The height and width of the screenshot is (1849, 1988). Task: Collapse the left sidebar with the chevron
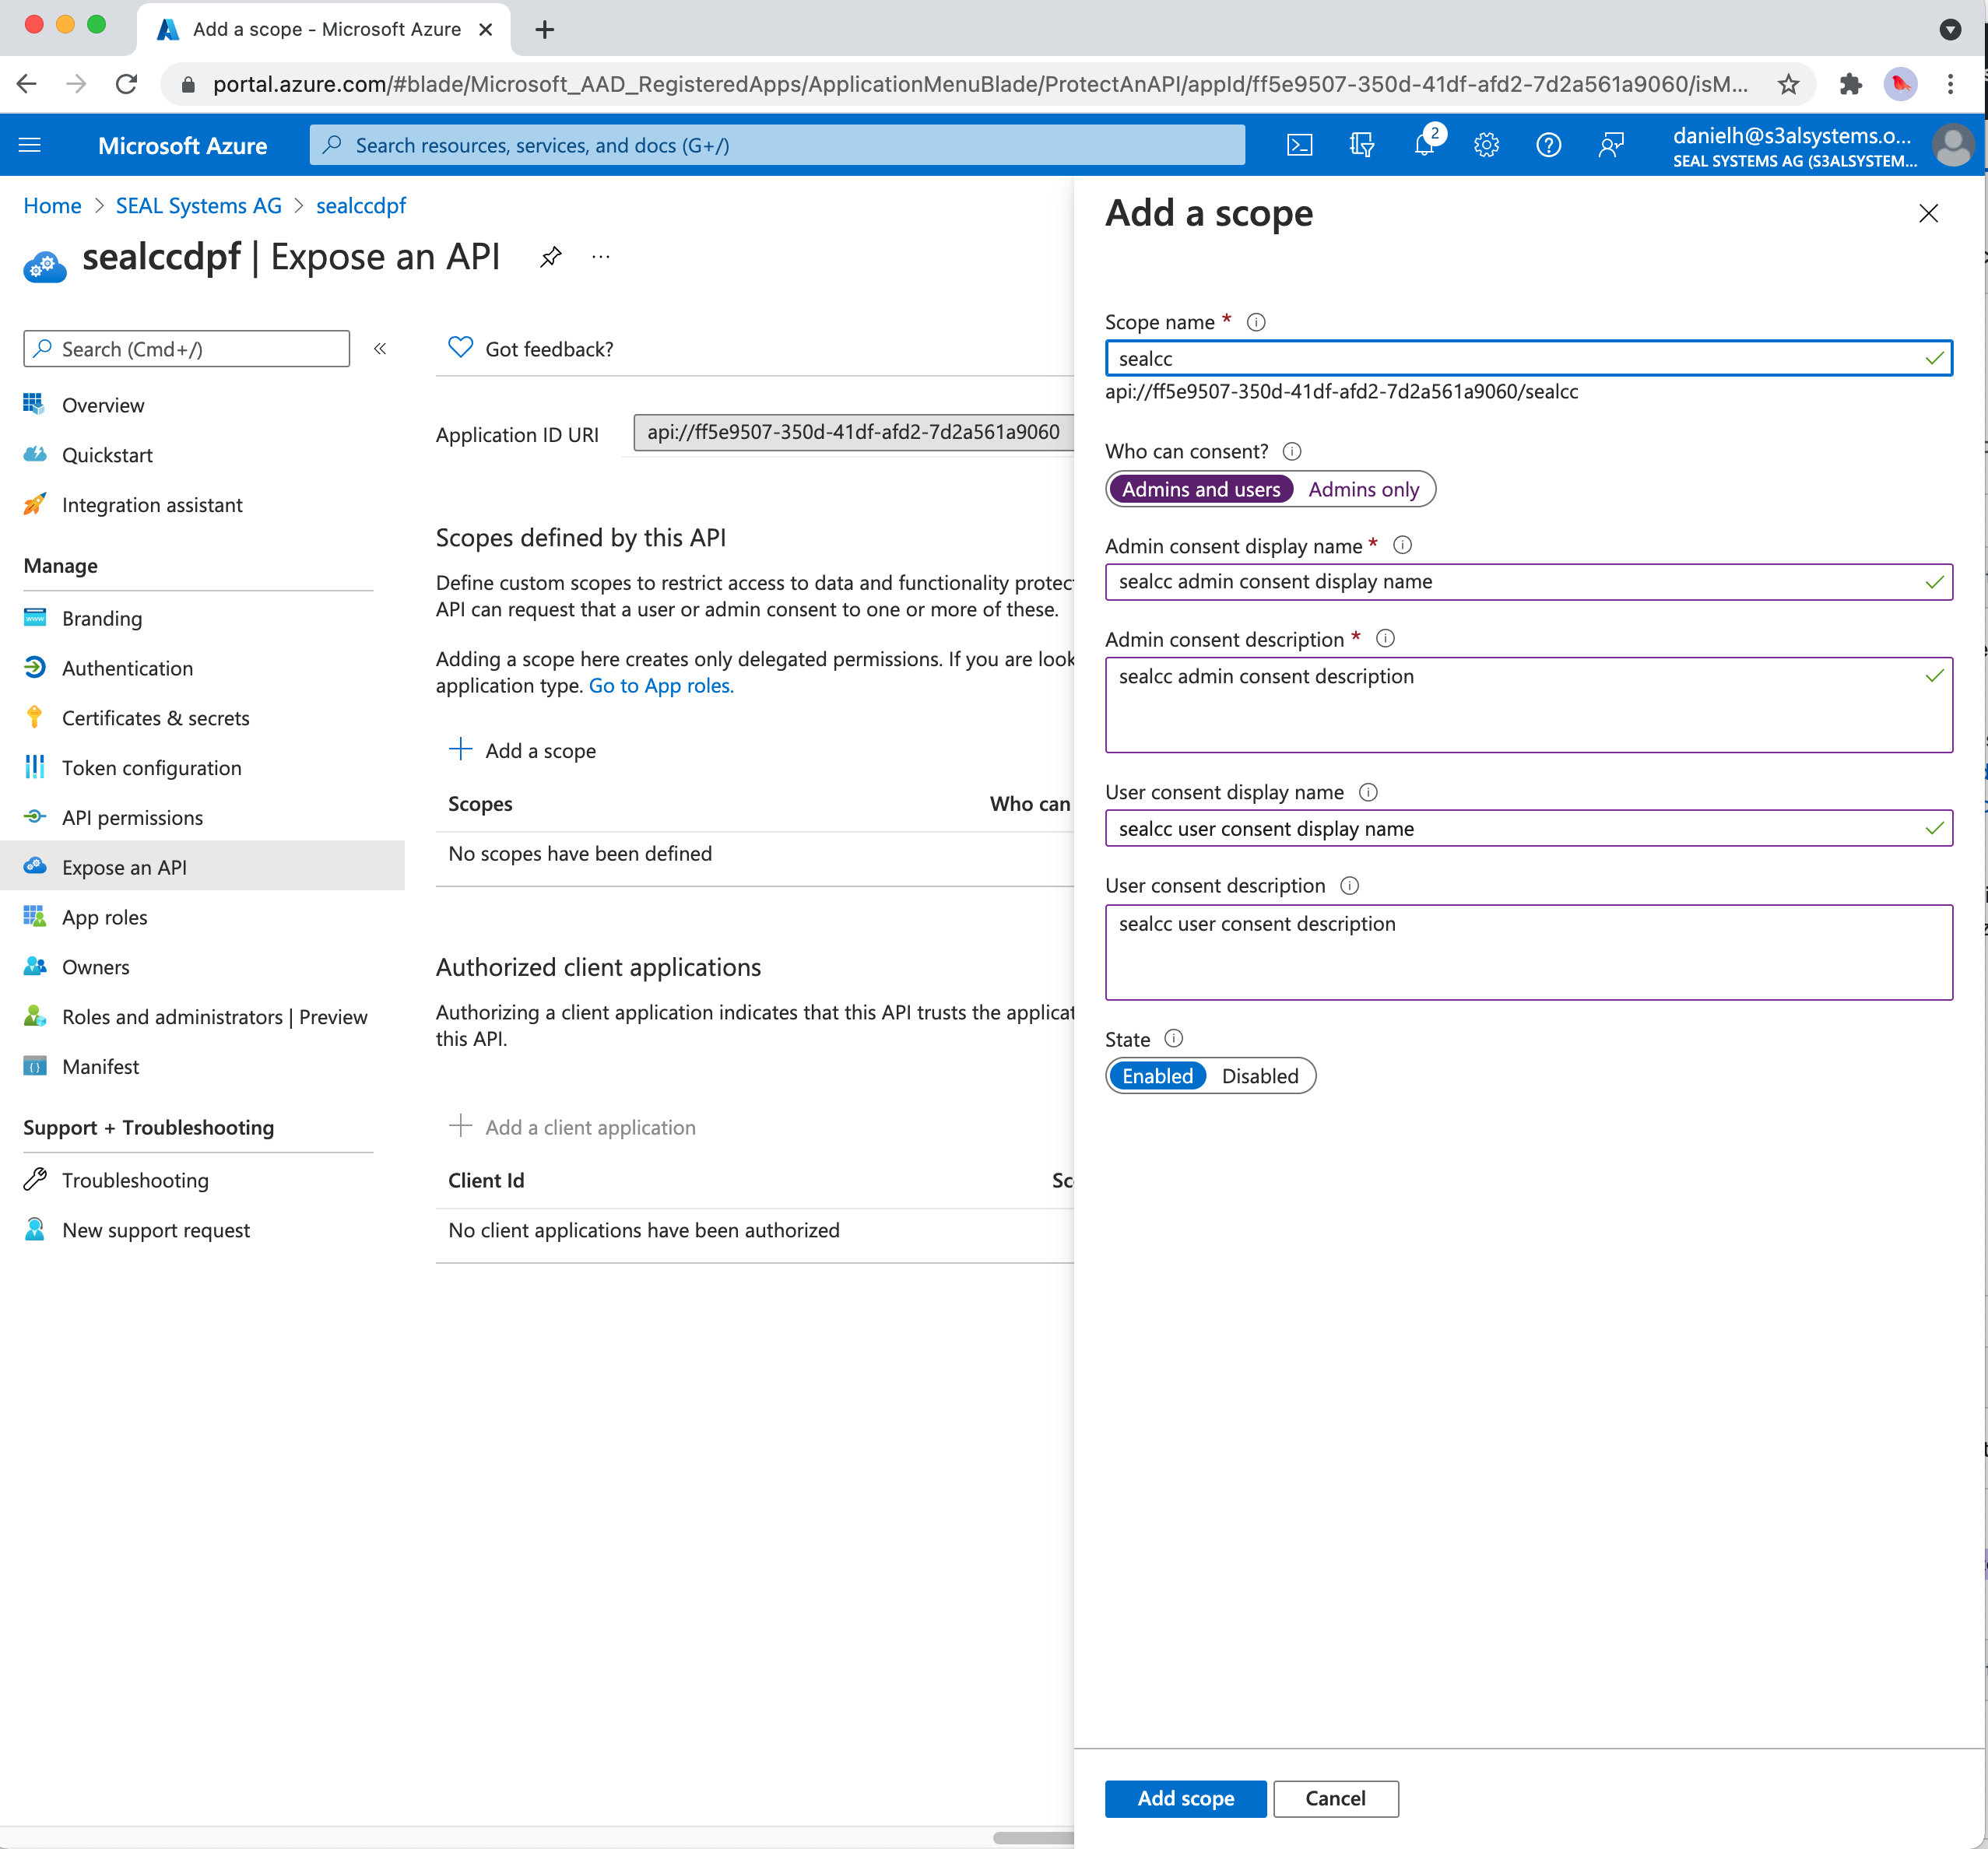coord(380,349)
